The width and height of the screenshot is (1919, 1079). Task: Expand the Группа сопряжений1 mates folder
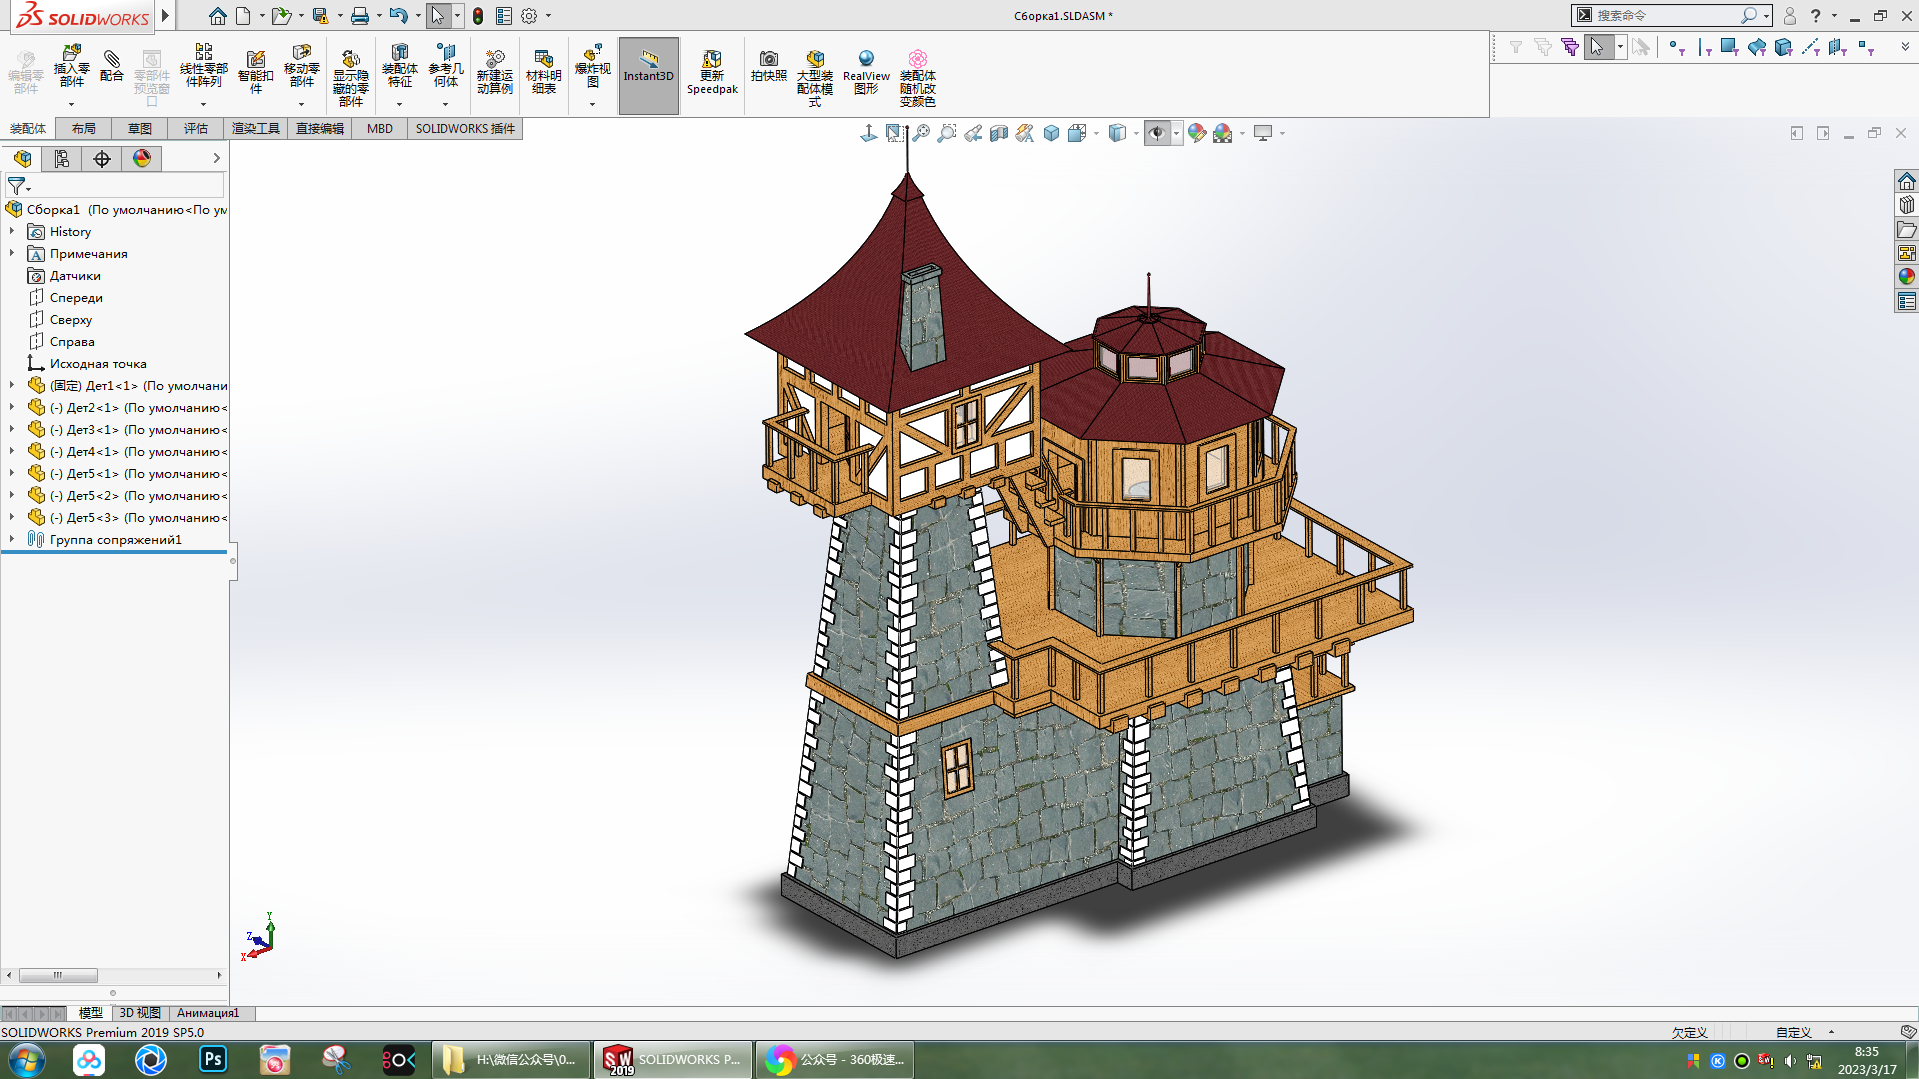[x=12, y=540]
